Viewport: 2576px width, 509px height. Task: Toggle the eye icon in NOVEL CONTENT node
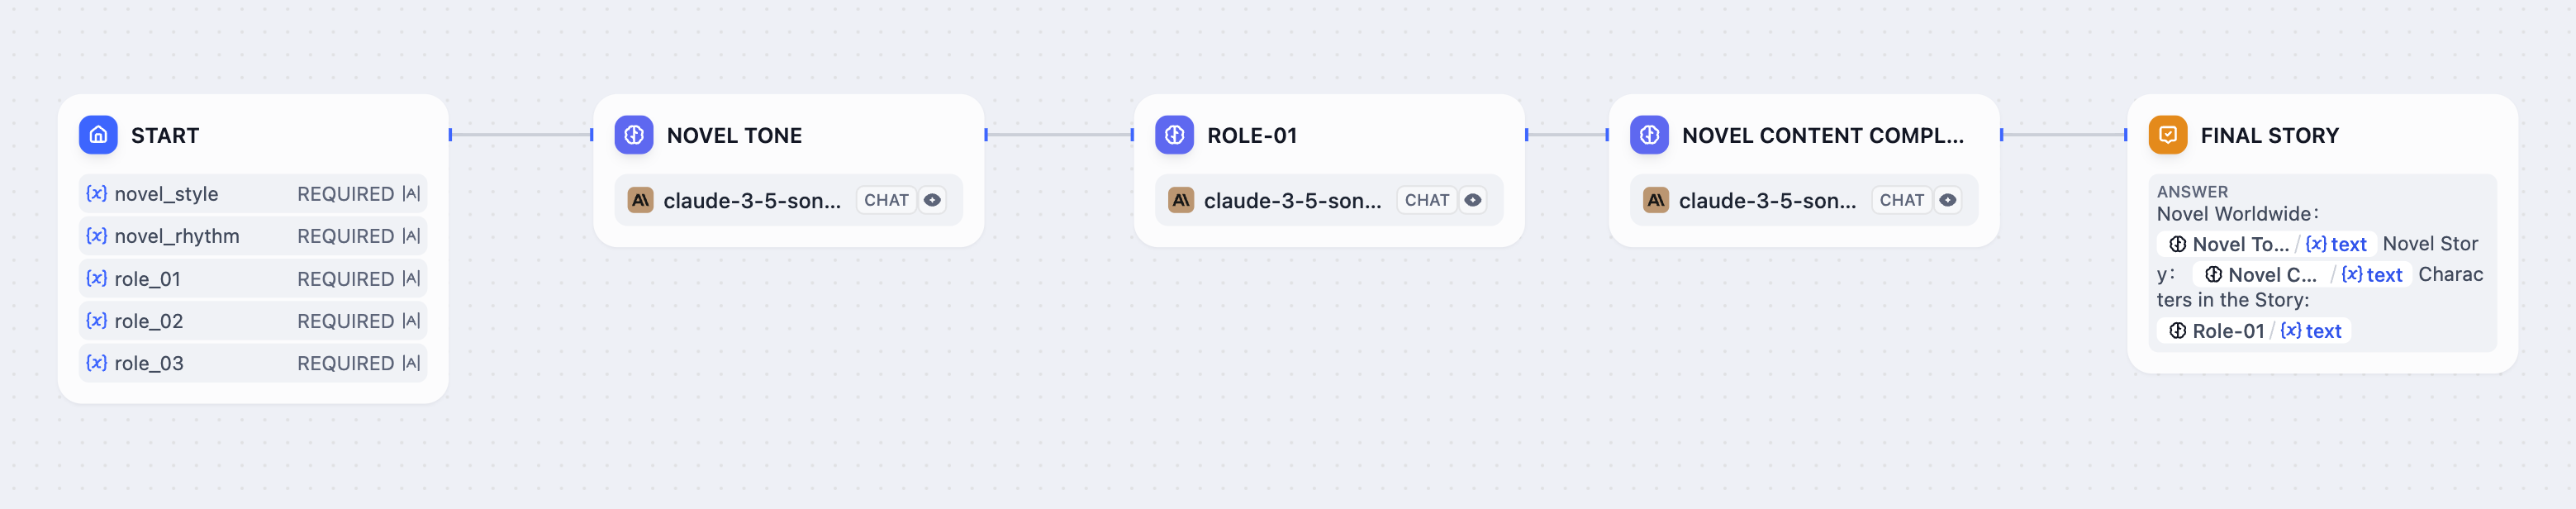(1948, 200)
